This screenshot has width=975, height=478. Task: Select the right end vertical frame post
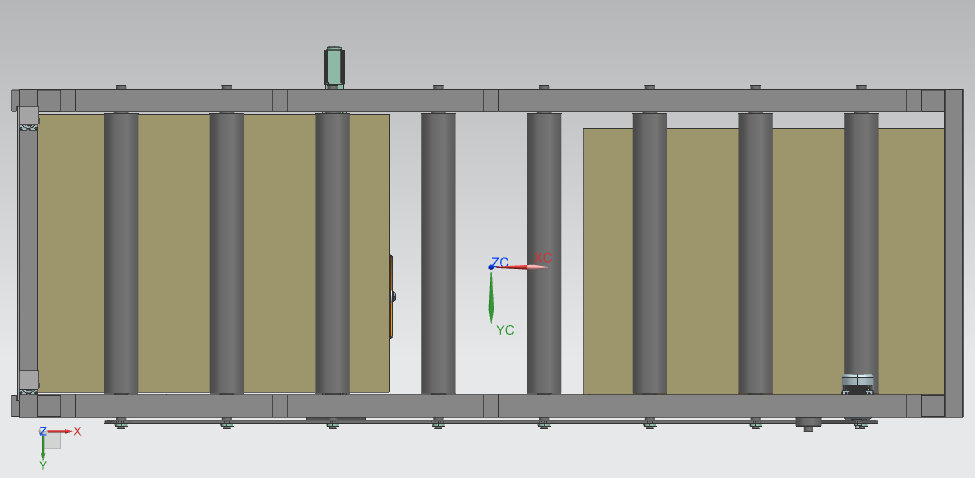coord(954,253)
